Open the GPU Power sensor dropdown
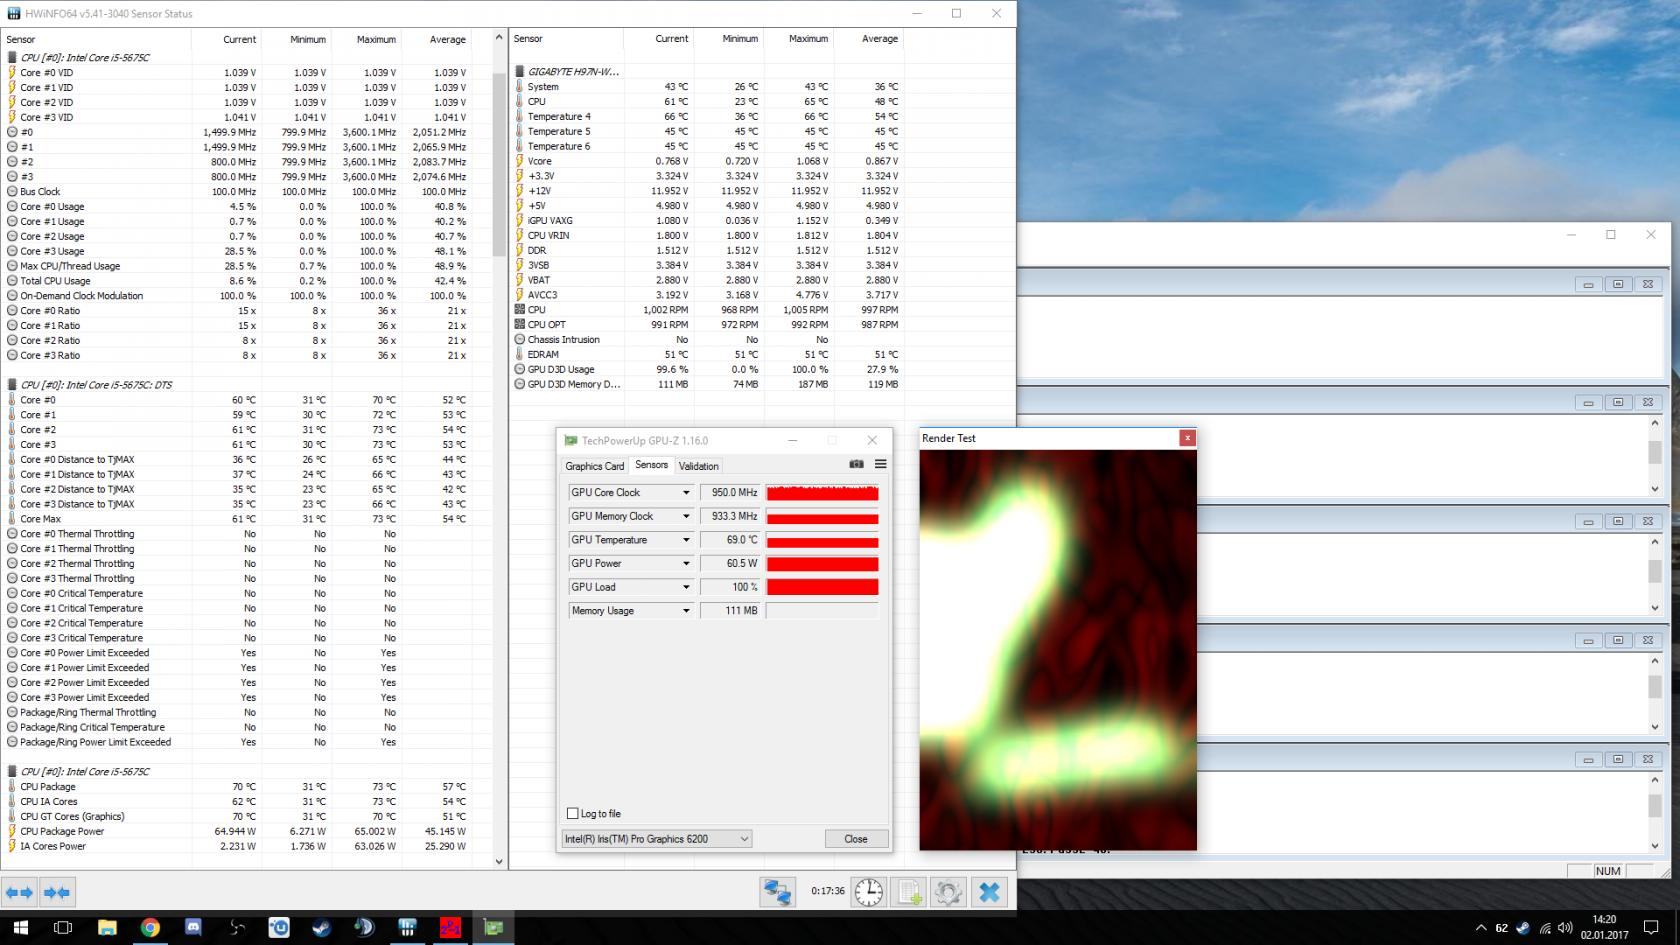 tap(686, 563)
